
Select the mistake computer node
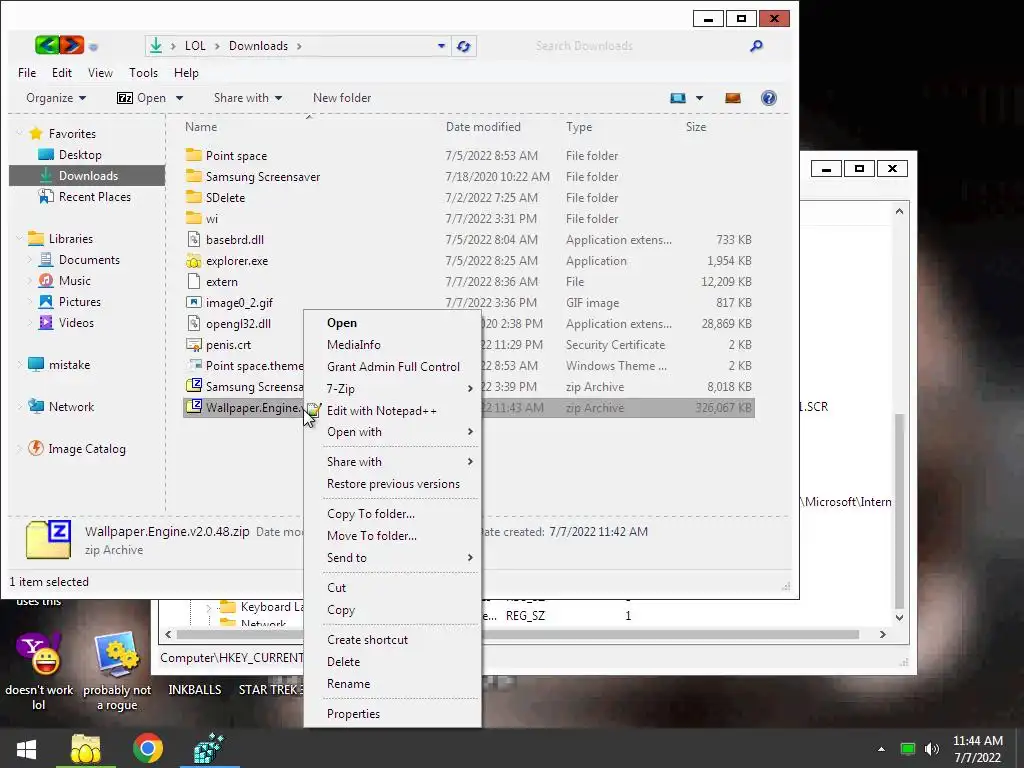[x=69, y=365]
